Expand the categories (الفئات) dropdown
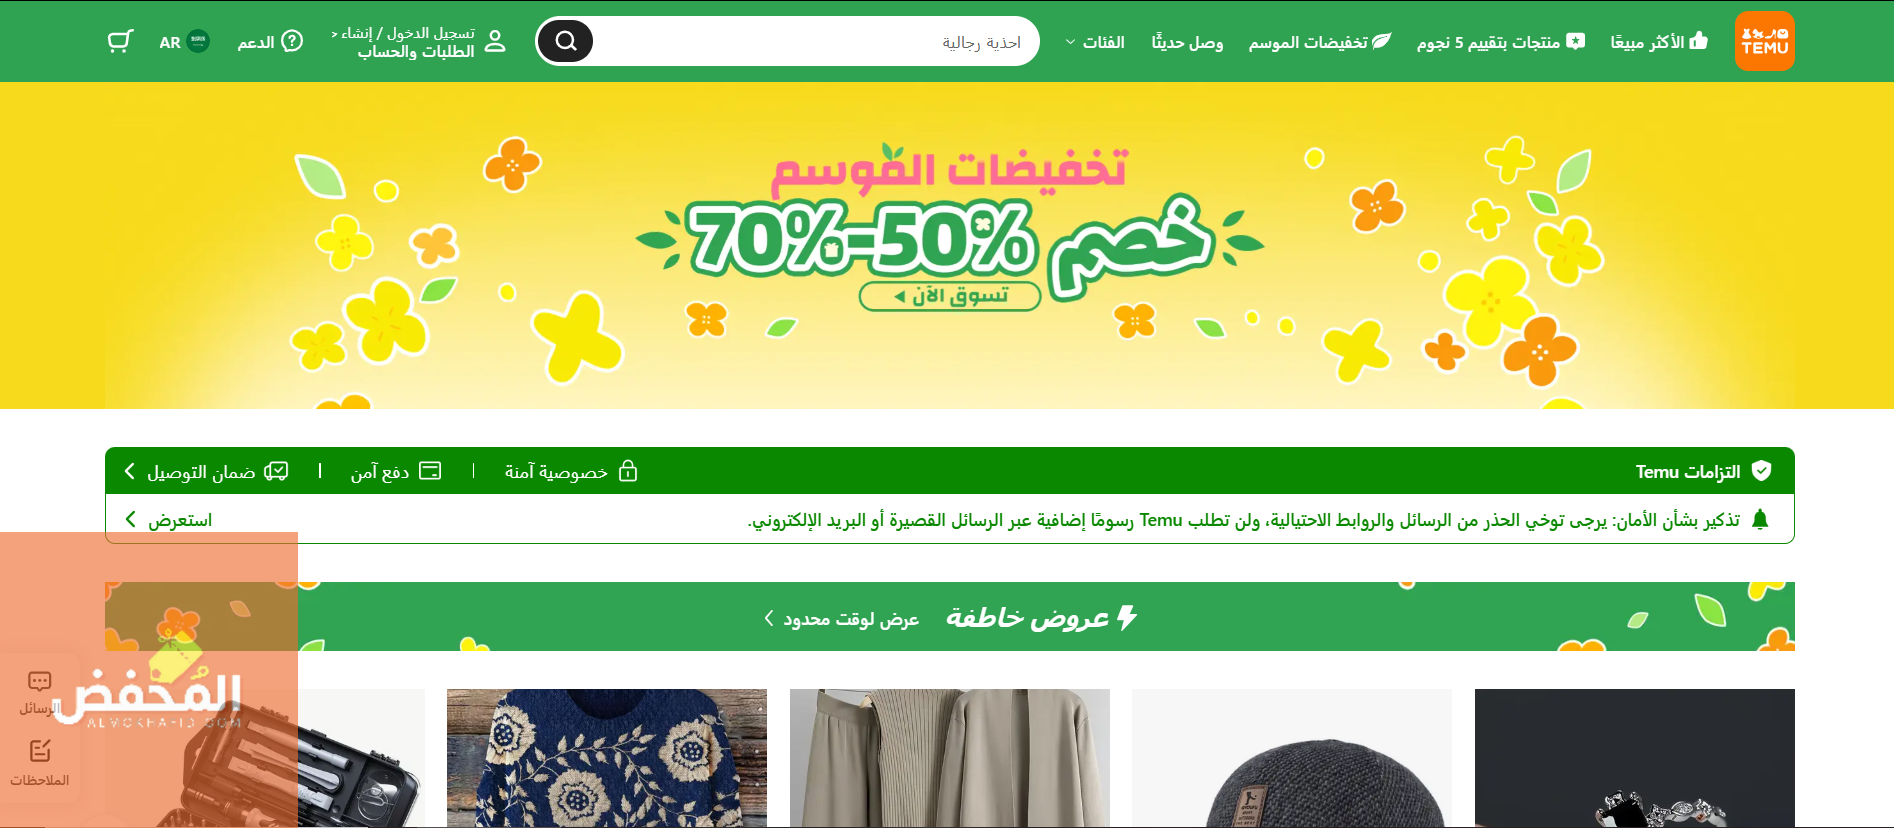Viewport: 1894px width, 828px height. [1095, 42]
